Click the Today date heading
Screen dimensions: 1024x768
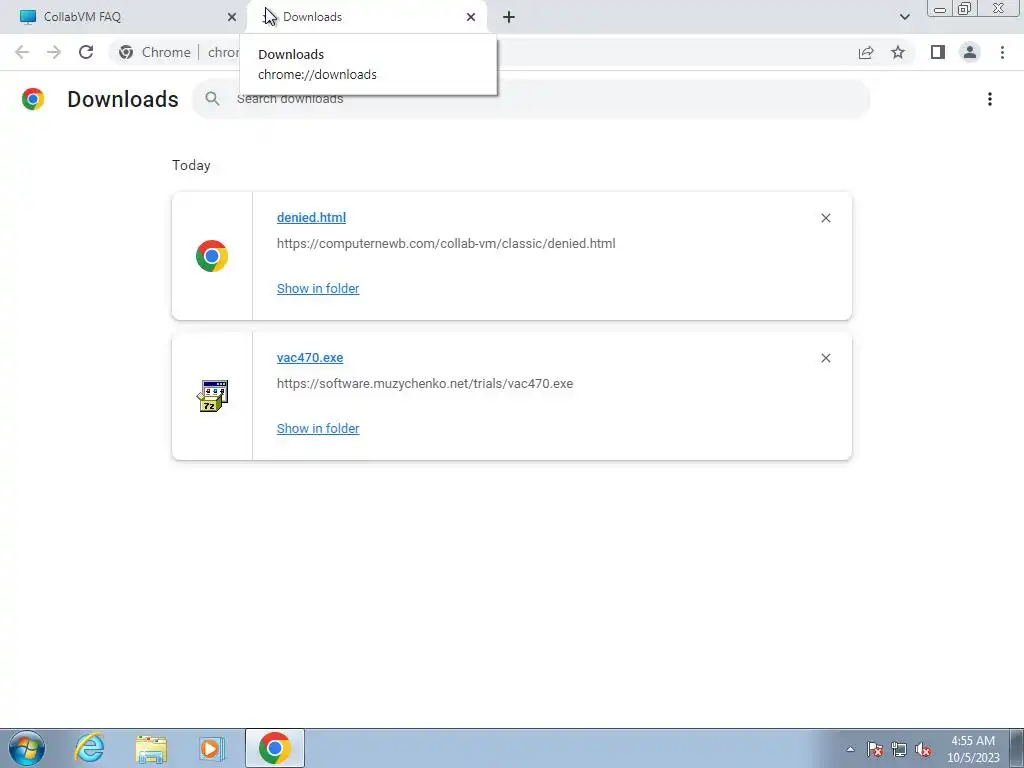[191, 165]
